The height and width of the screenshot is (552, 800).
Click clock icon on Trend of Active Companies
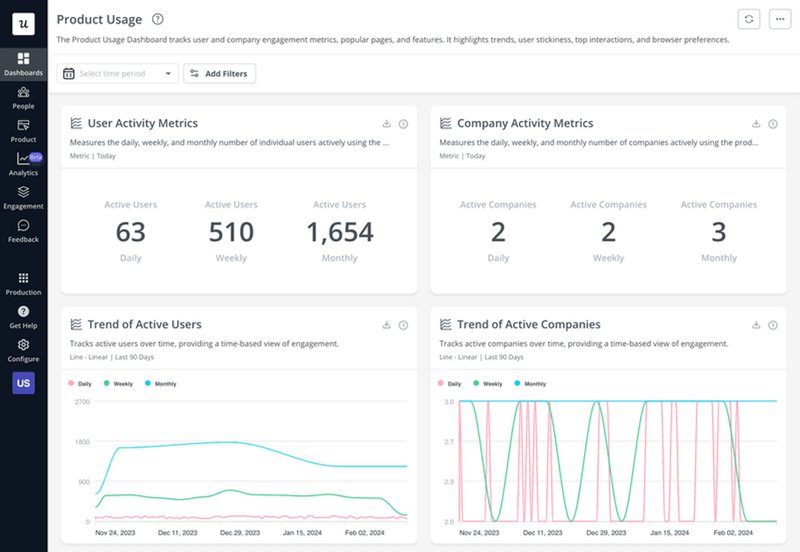tap(772, 325)
